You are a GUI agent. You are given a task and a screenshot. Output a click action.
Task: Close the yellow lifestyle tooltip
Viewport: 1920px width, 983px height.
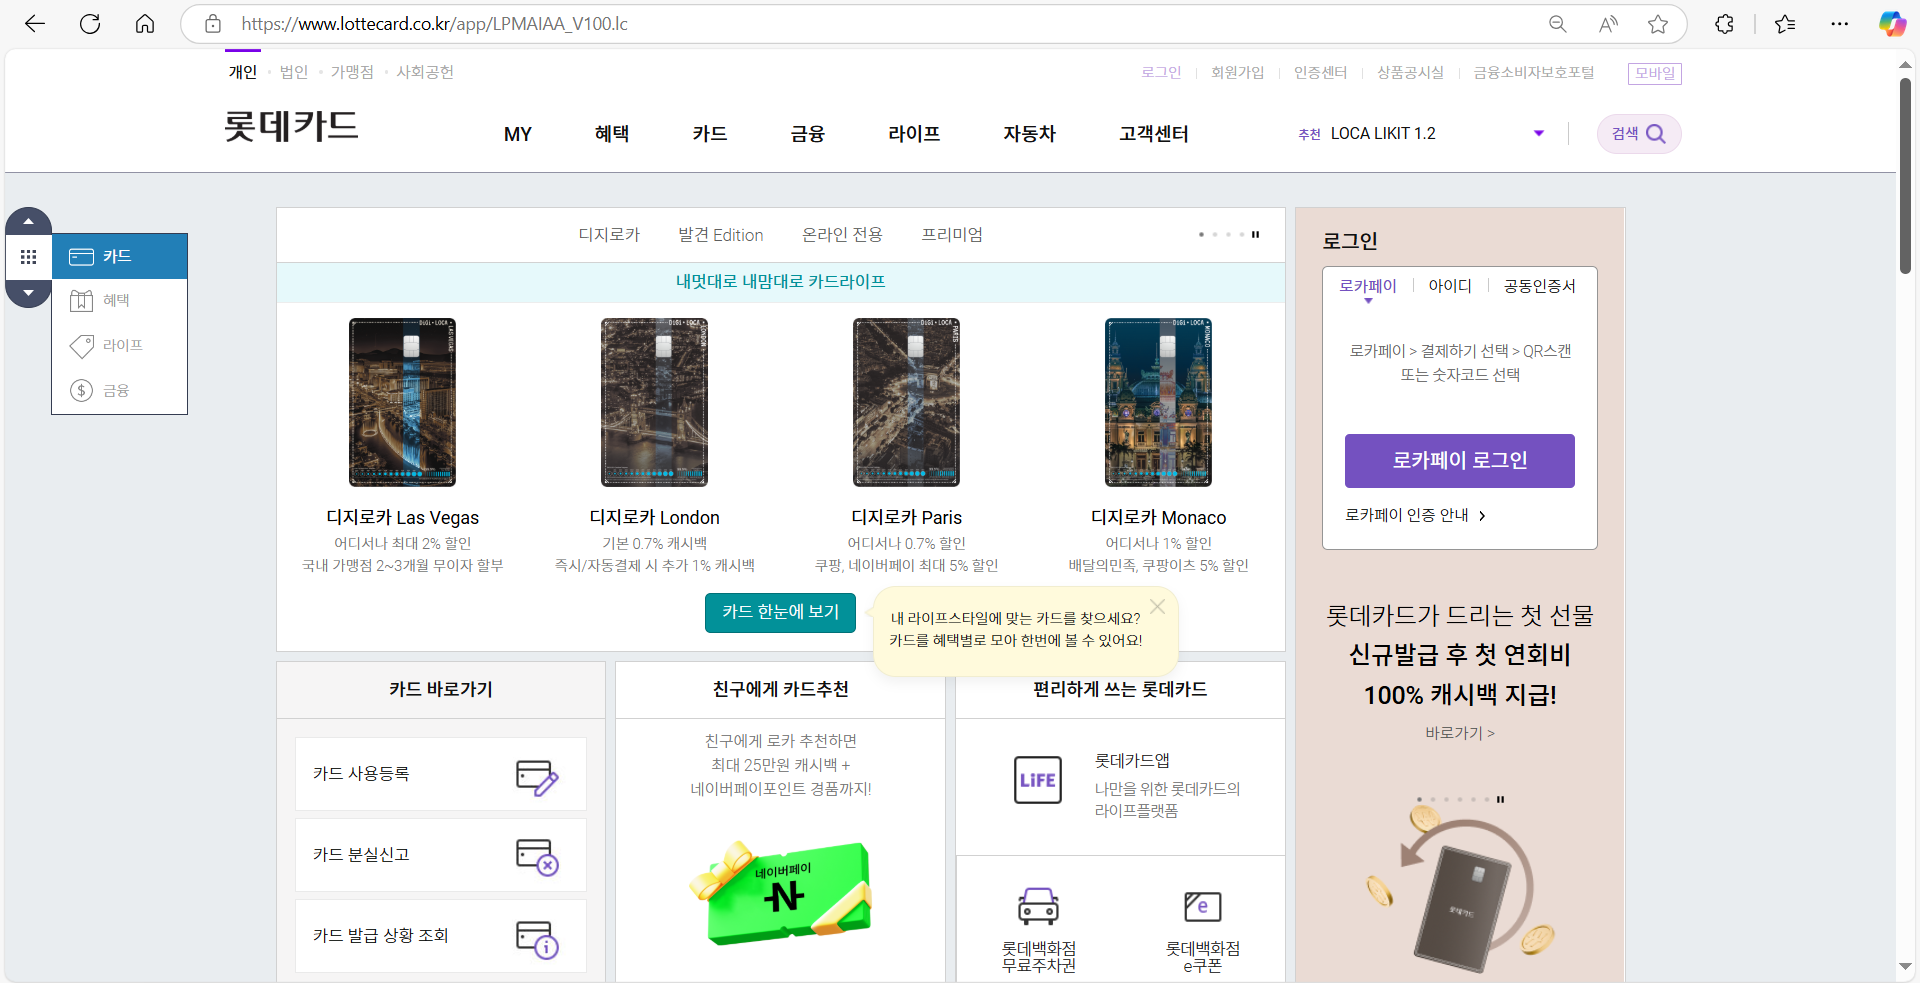(1157, 606)
